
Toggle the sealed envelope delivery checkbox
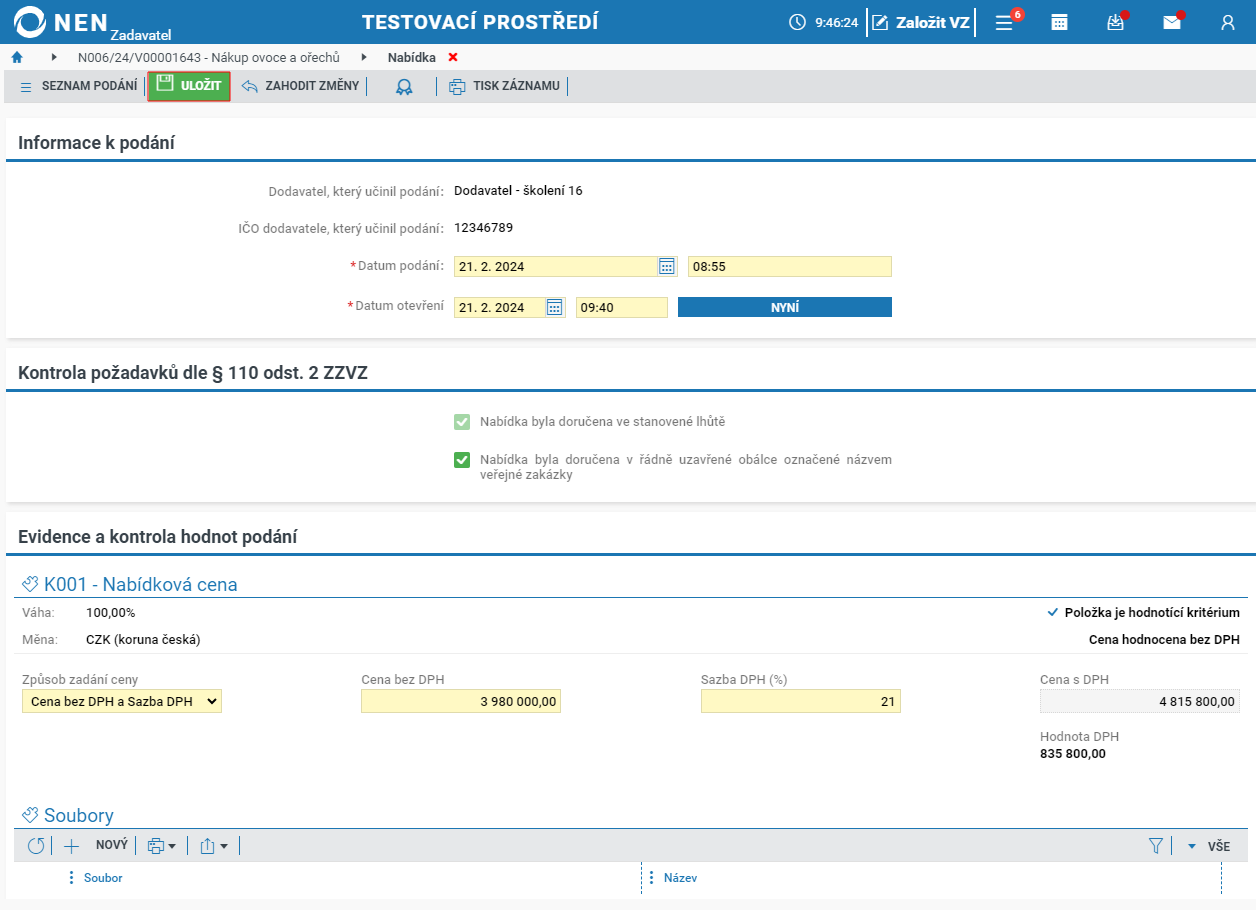[x=462, y=460]
